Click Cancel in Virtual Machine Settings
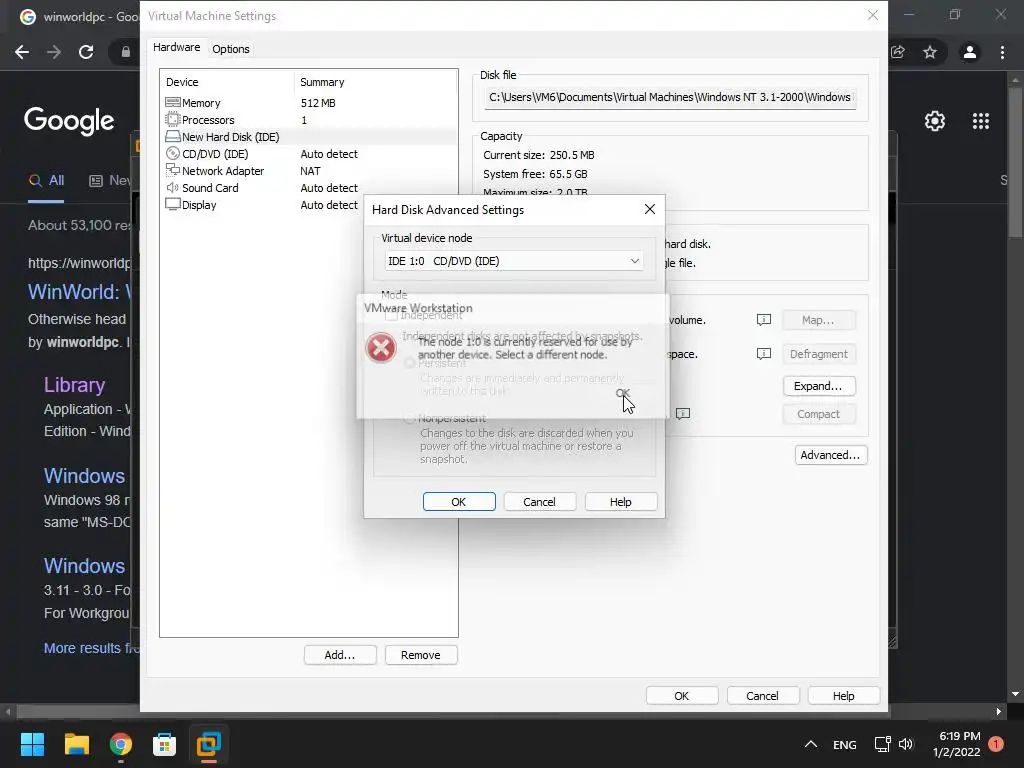The height and width of the screenshot is (768, 1024). [x=763, y=696]
